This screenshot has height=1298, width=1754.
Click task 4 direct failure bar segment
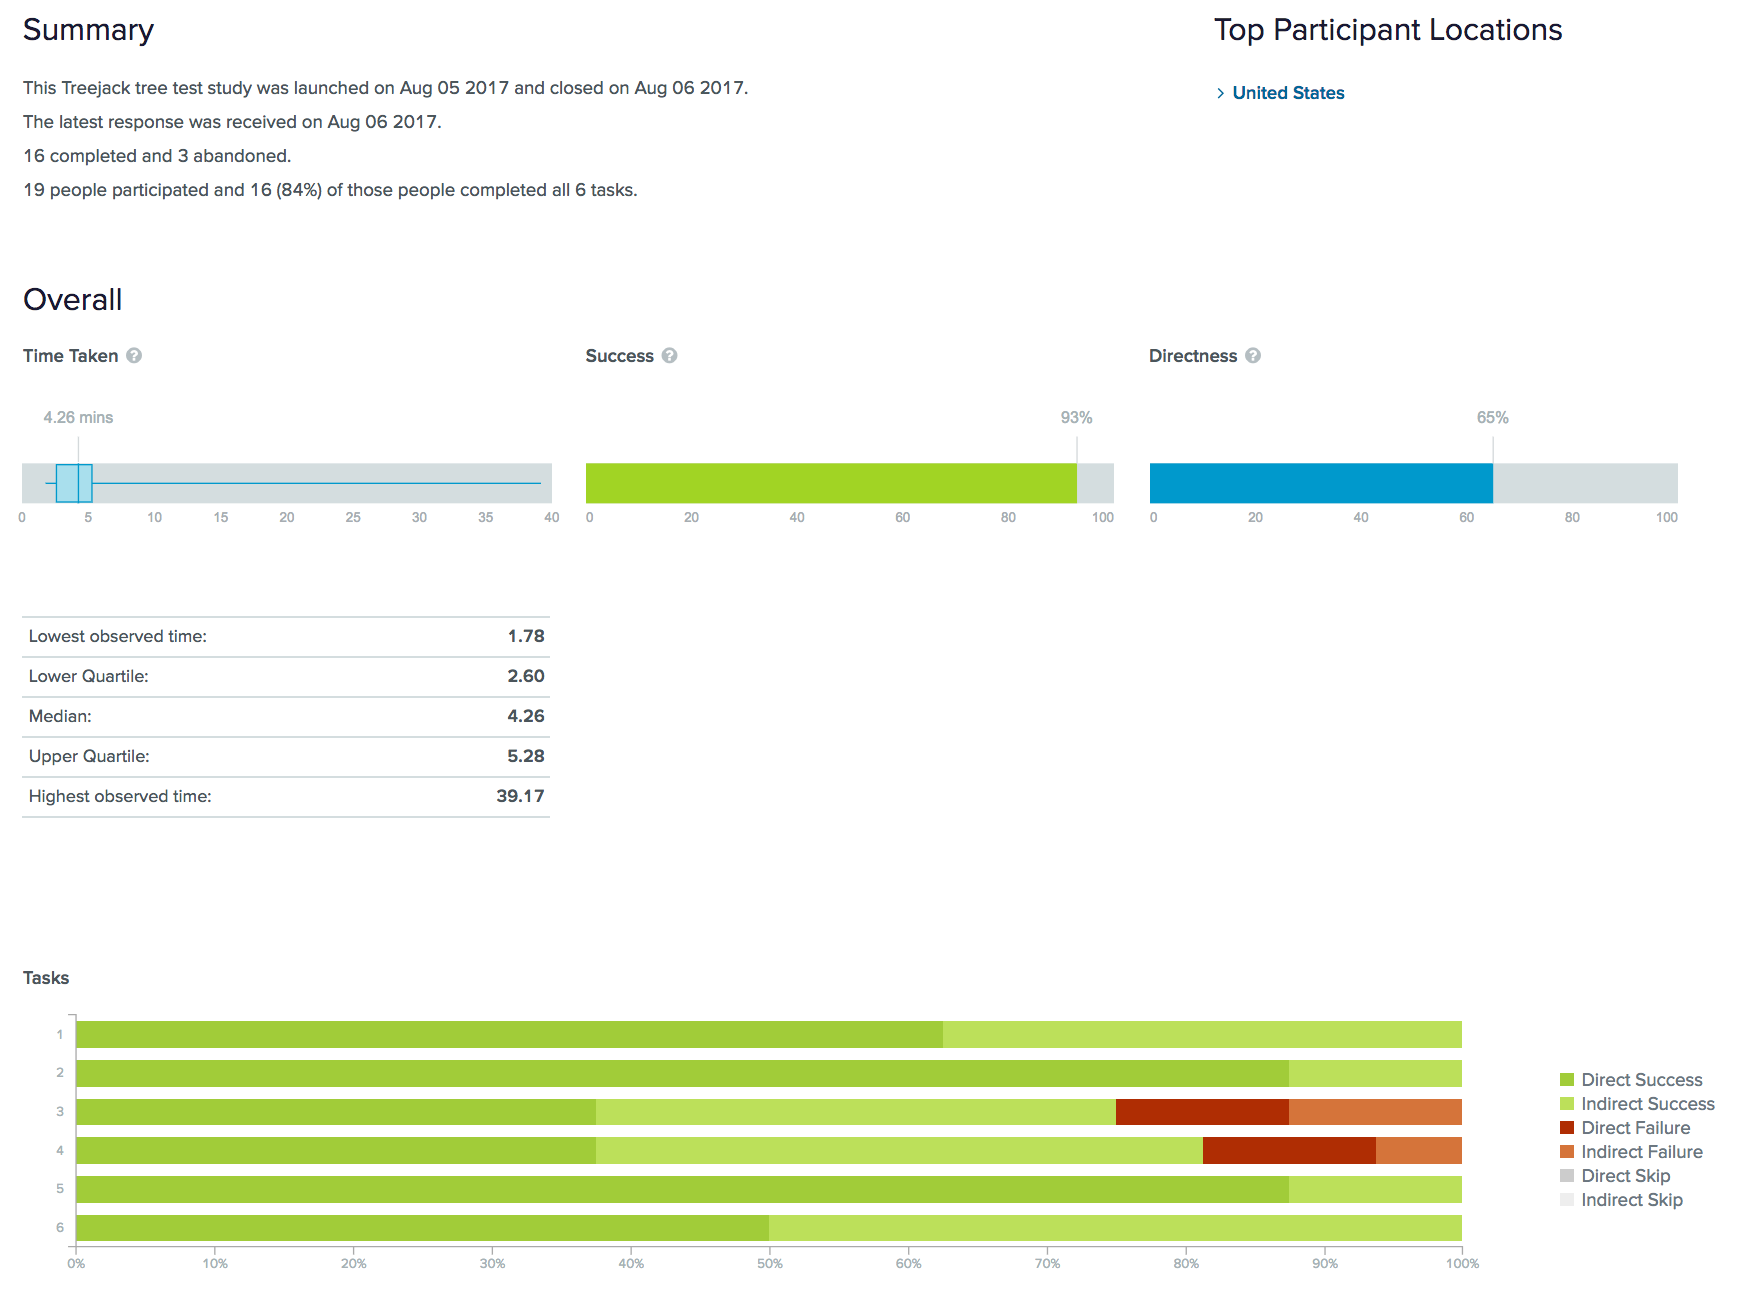tap(1289, 1150)
